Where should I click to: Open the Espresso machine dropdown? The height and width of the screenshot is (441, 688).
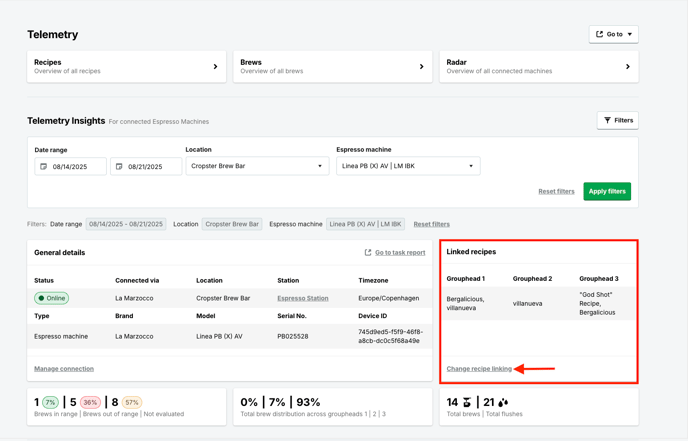click(x=408, y=166)
